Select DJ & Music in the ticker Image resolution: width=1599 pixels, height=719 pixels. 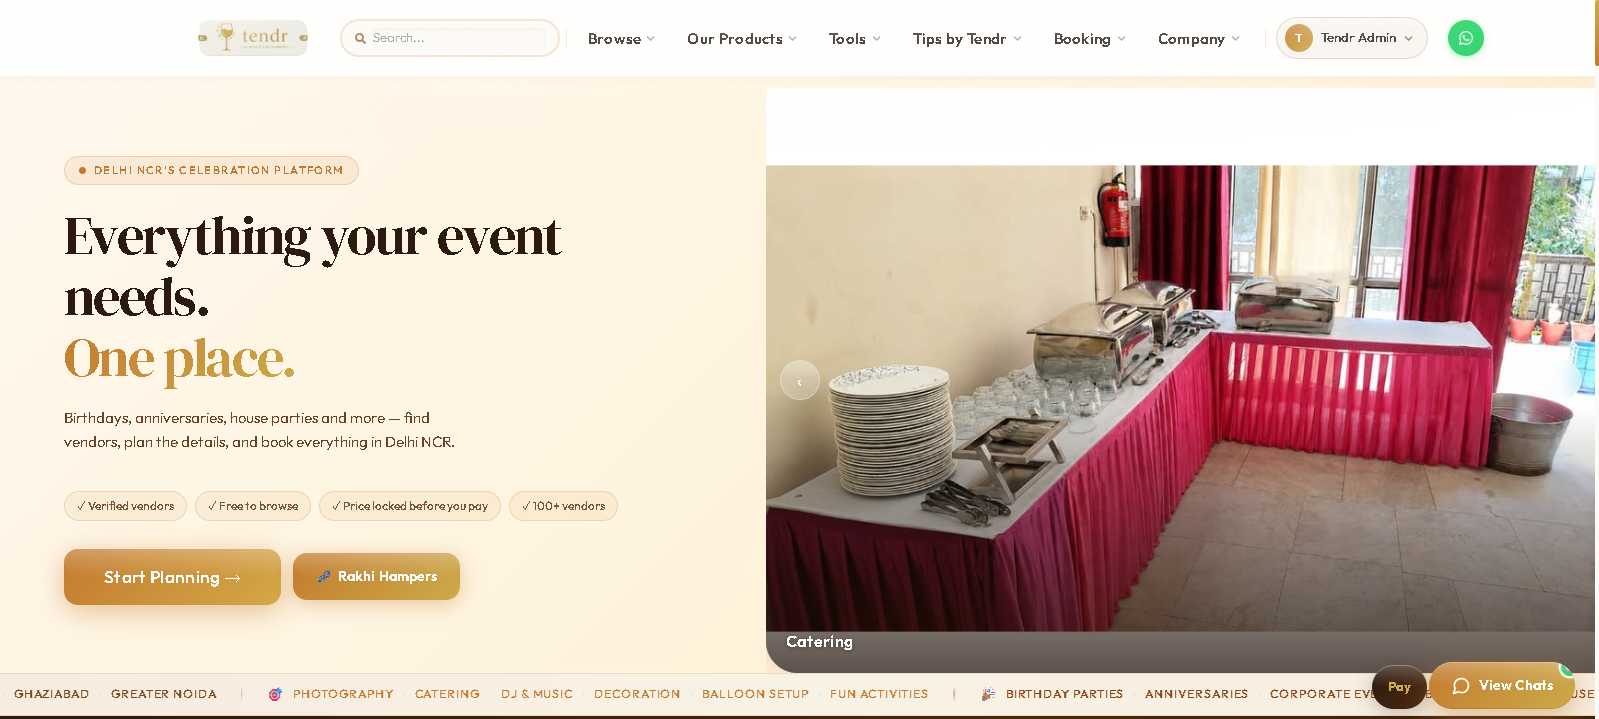pos(537,694)
